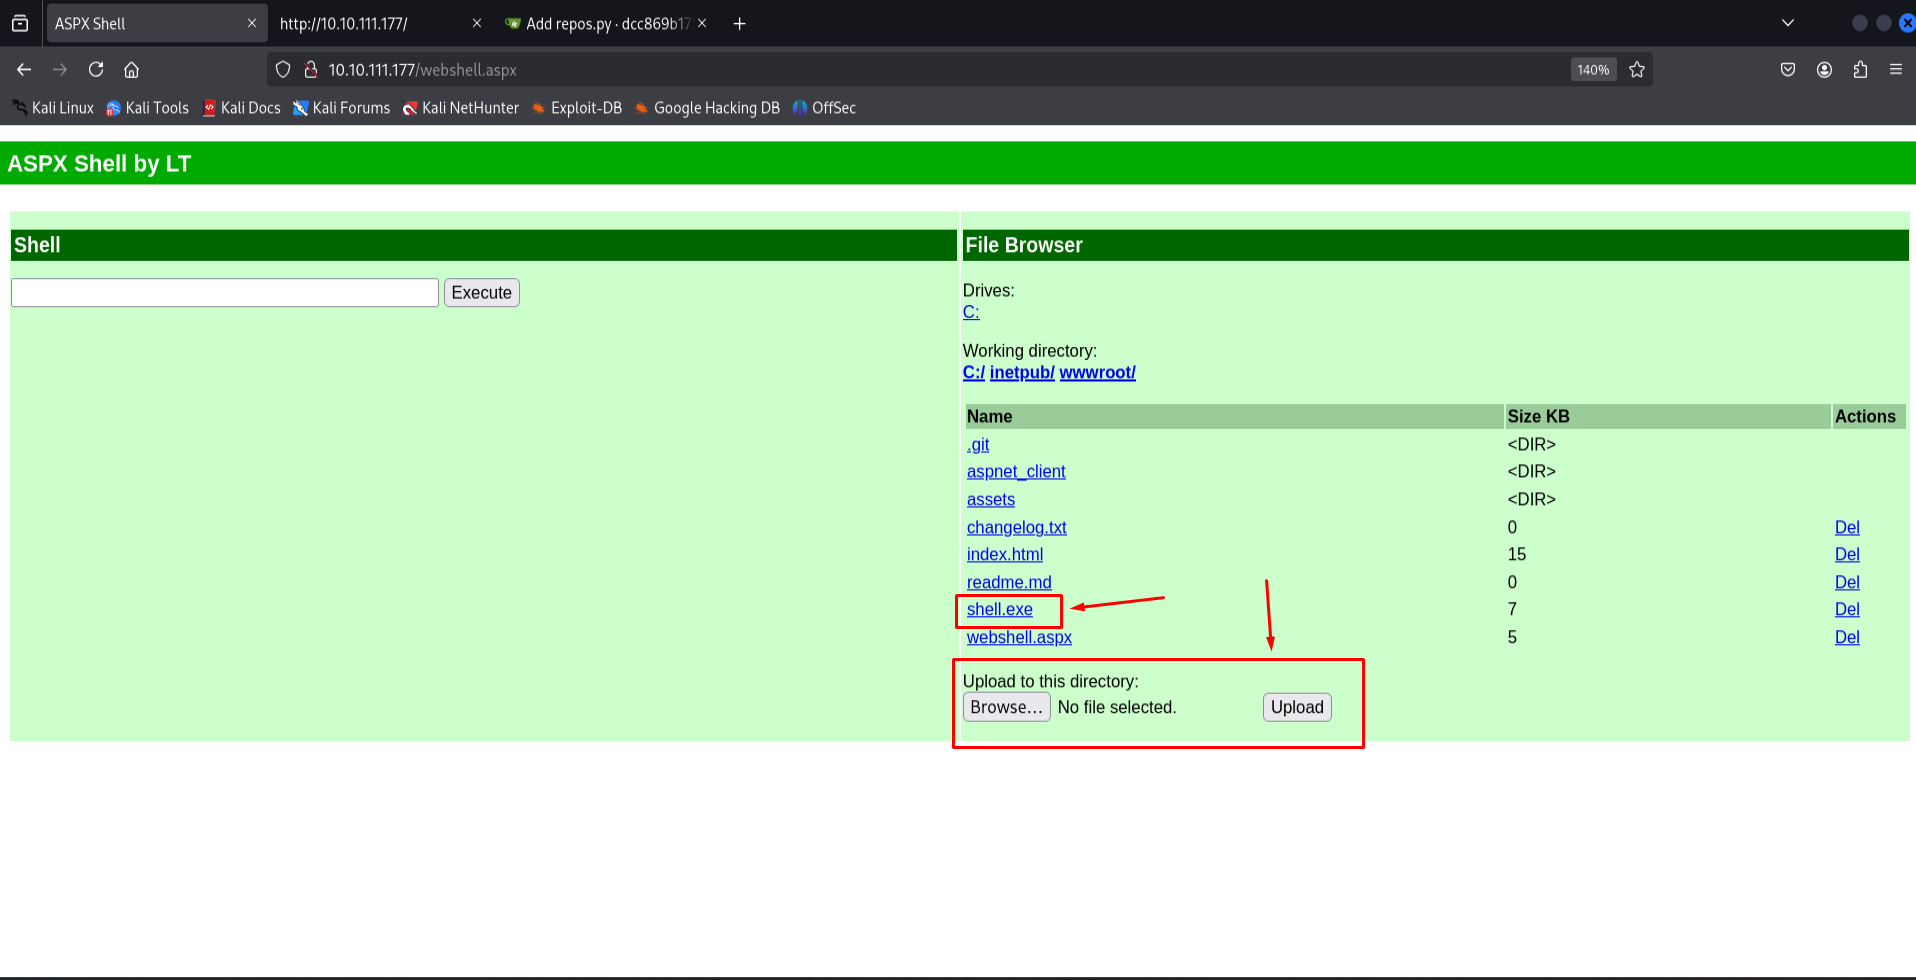This screenshot has width=1916, height=980.
Task: Open the Firefox account icon
Action: (1824, 69)
